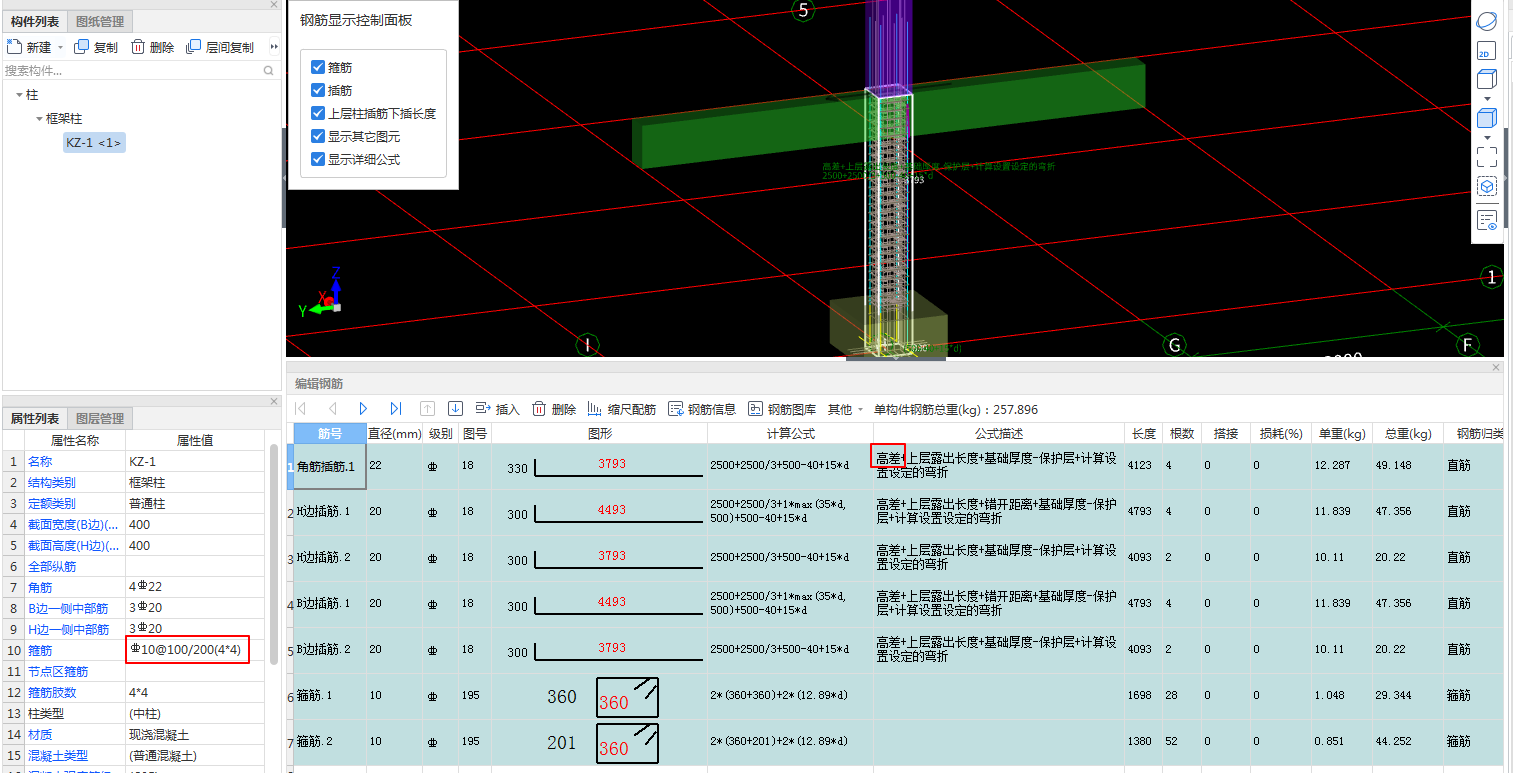Open dropdown under wireframe cube icon
The image size is (1513, 773).
1487,99
